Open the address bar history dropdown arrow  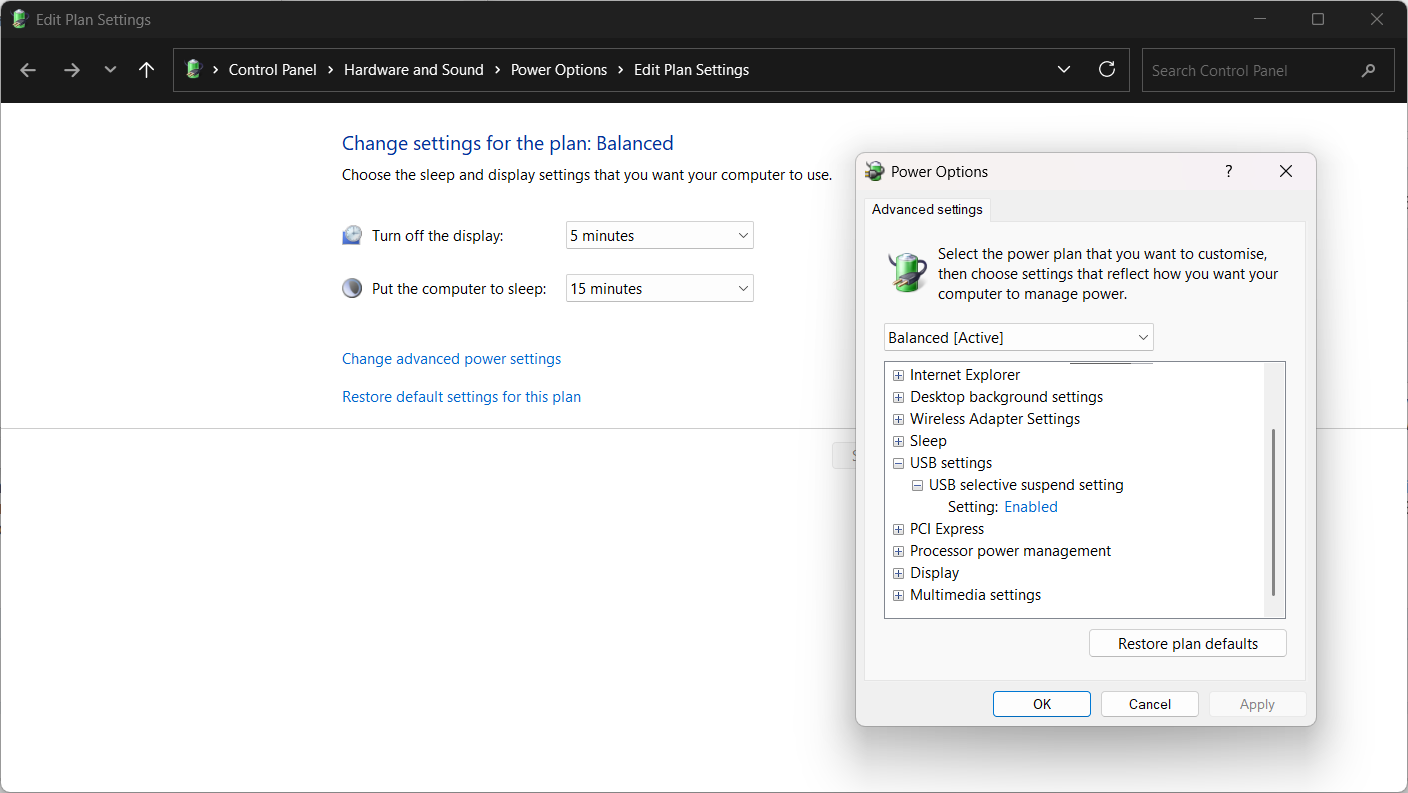click(x=1063, y=70)
